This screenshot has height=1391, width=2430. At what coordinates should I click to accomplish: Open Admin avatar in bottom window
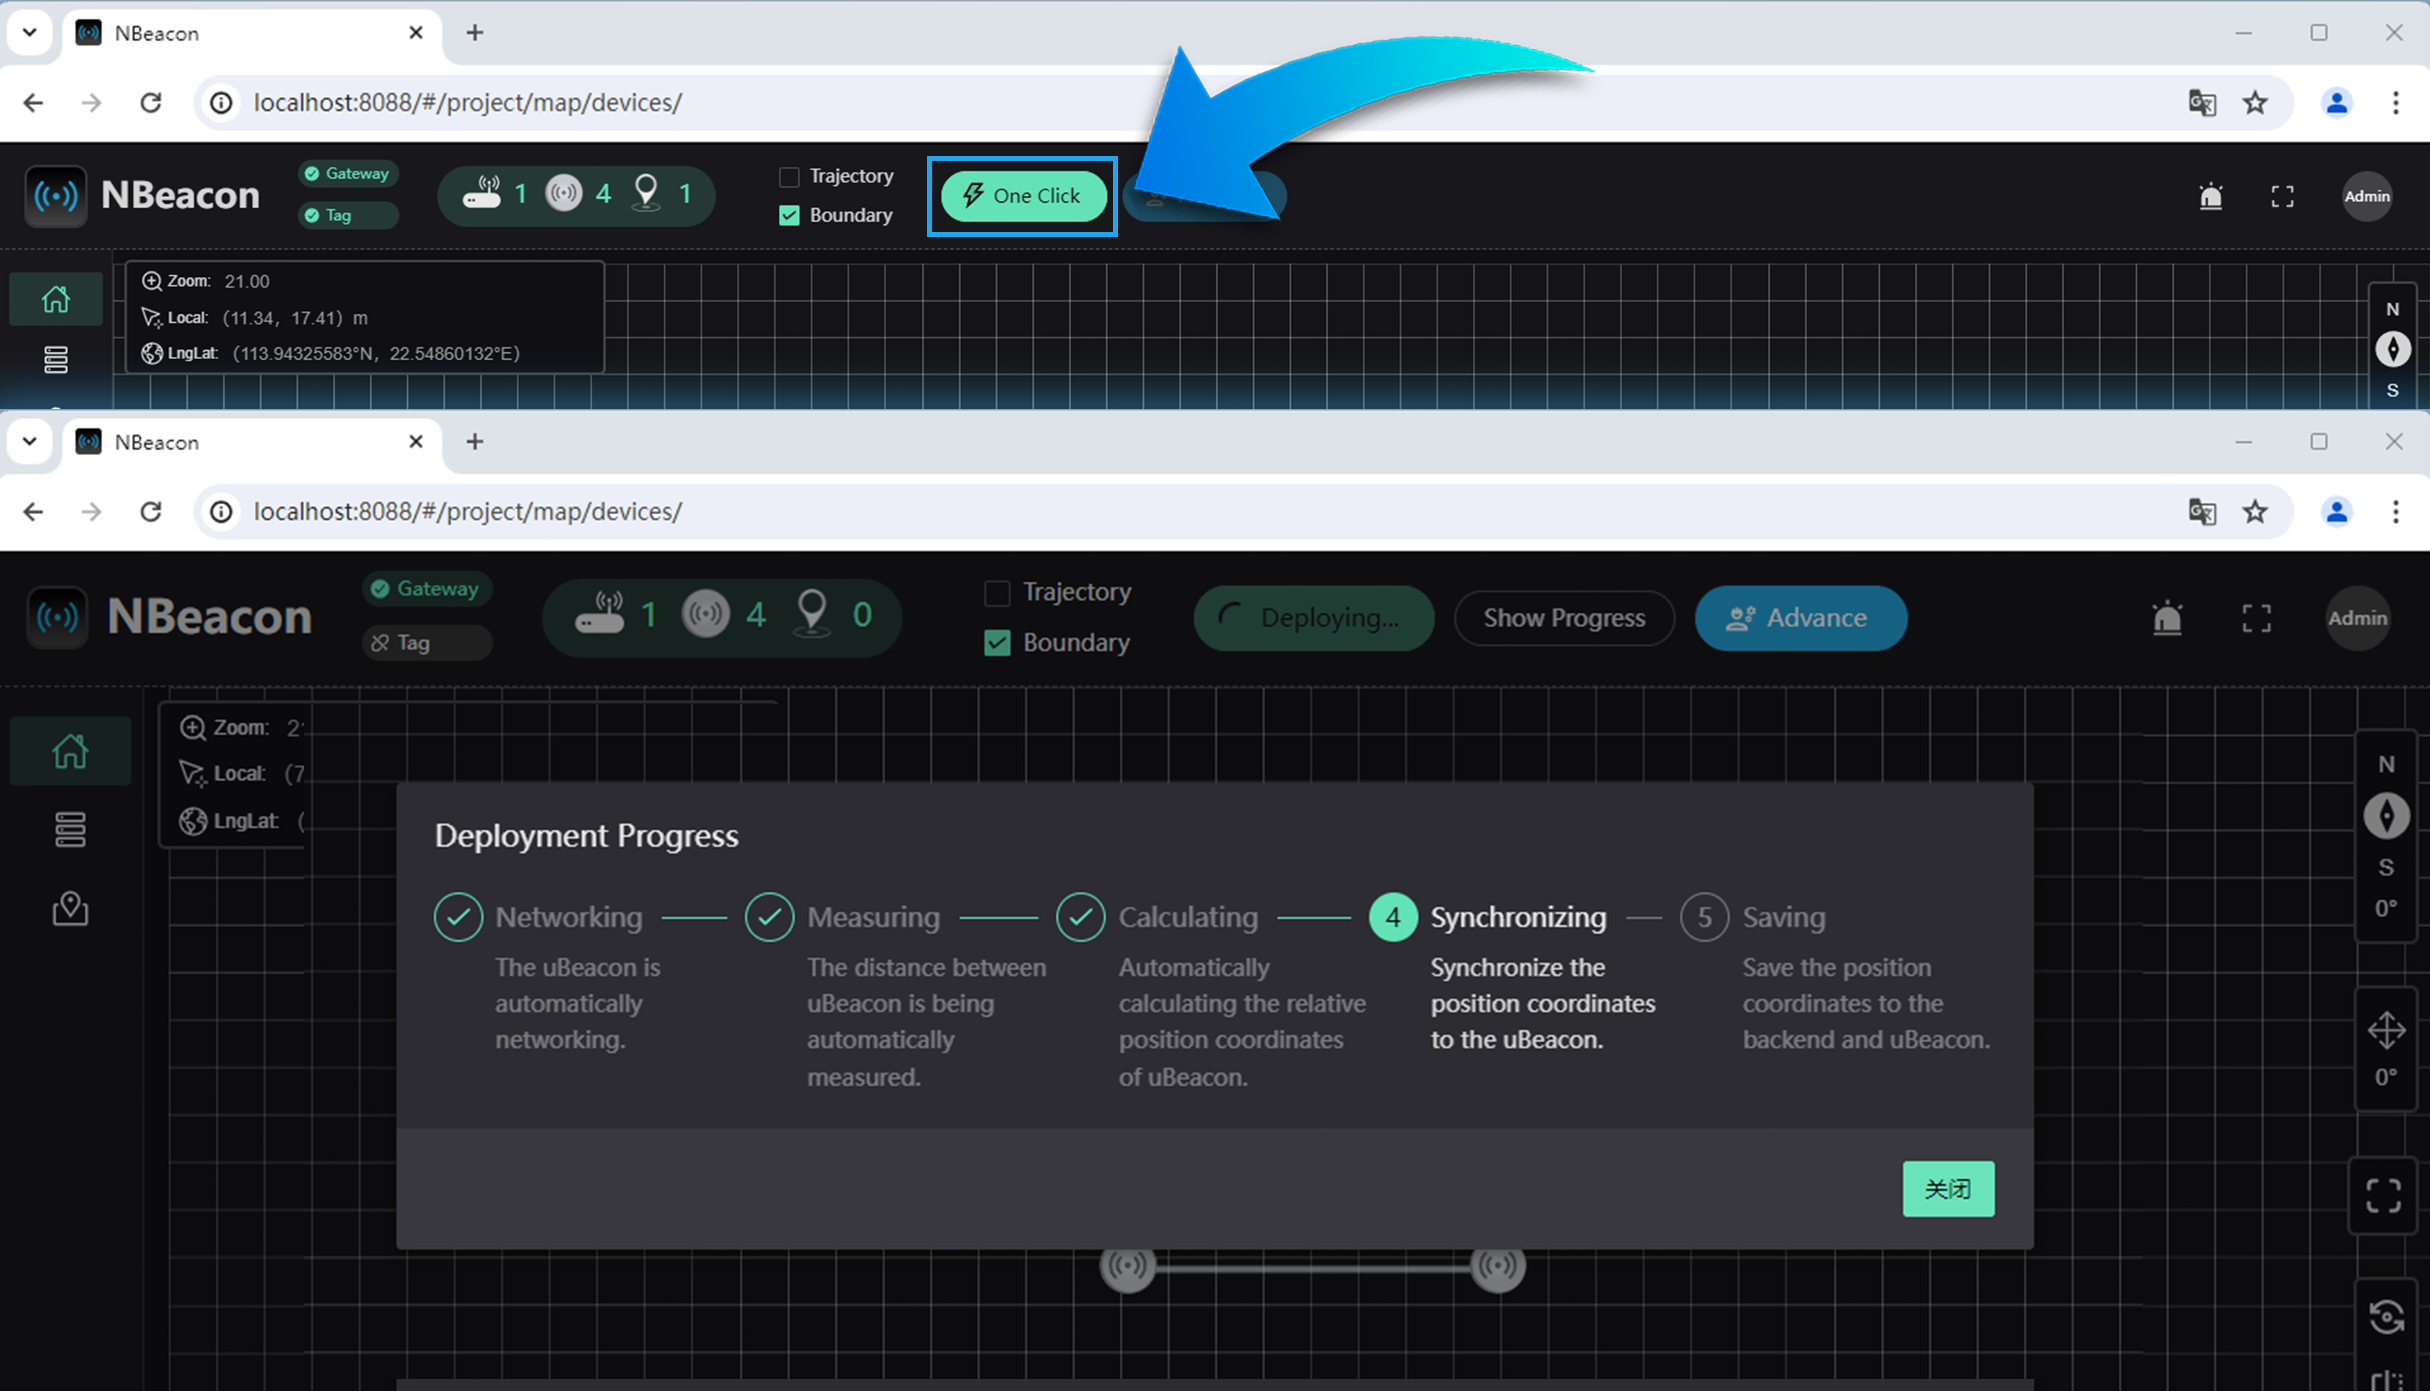click(2357, 618)
